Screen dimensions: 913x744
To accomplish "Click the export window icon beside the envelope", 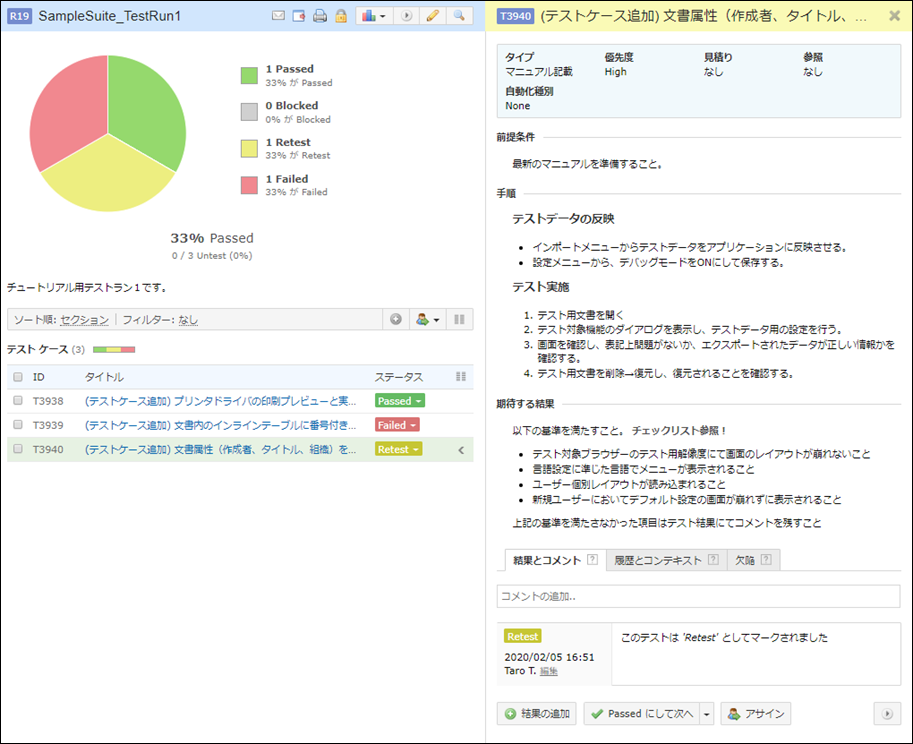I will (x=299, y=17).
